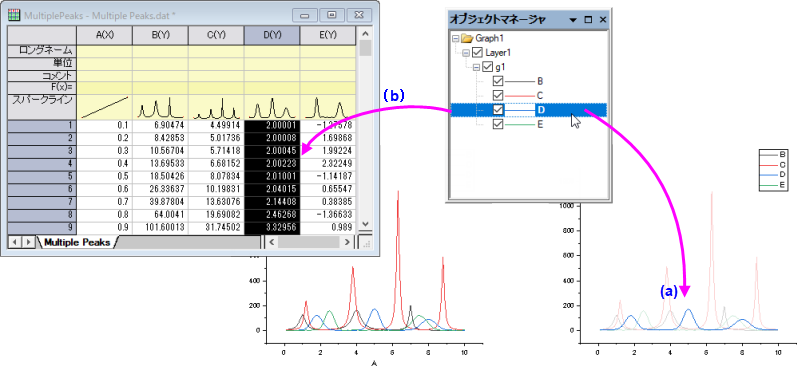Open the Object Manager panel dropdown arrow
The image size is (797, 366).
[x=573, y=20]
